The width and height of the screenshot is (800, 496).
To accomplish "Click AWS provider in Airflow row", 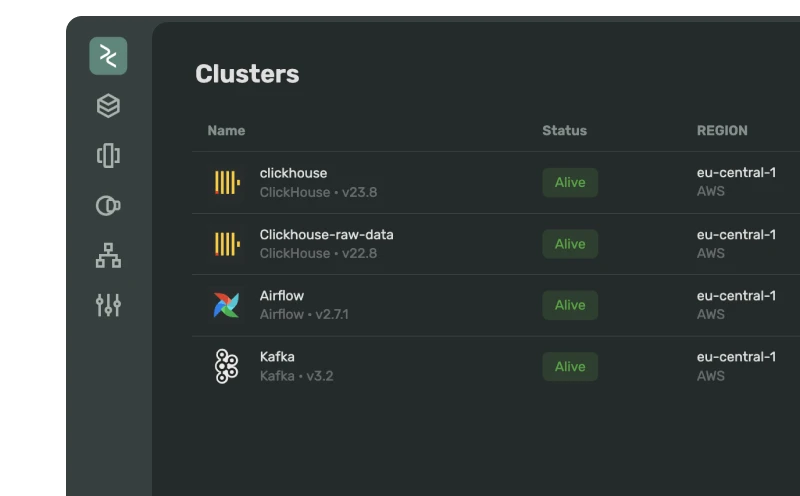I will [711, 314].
